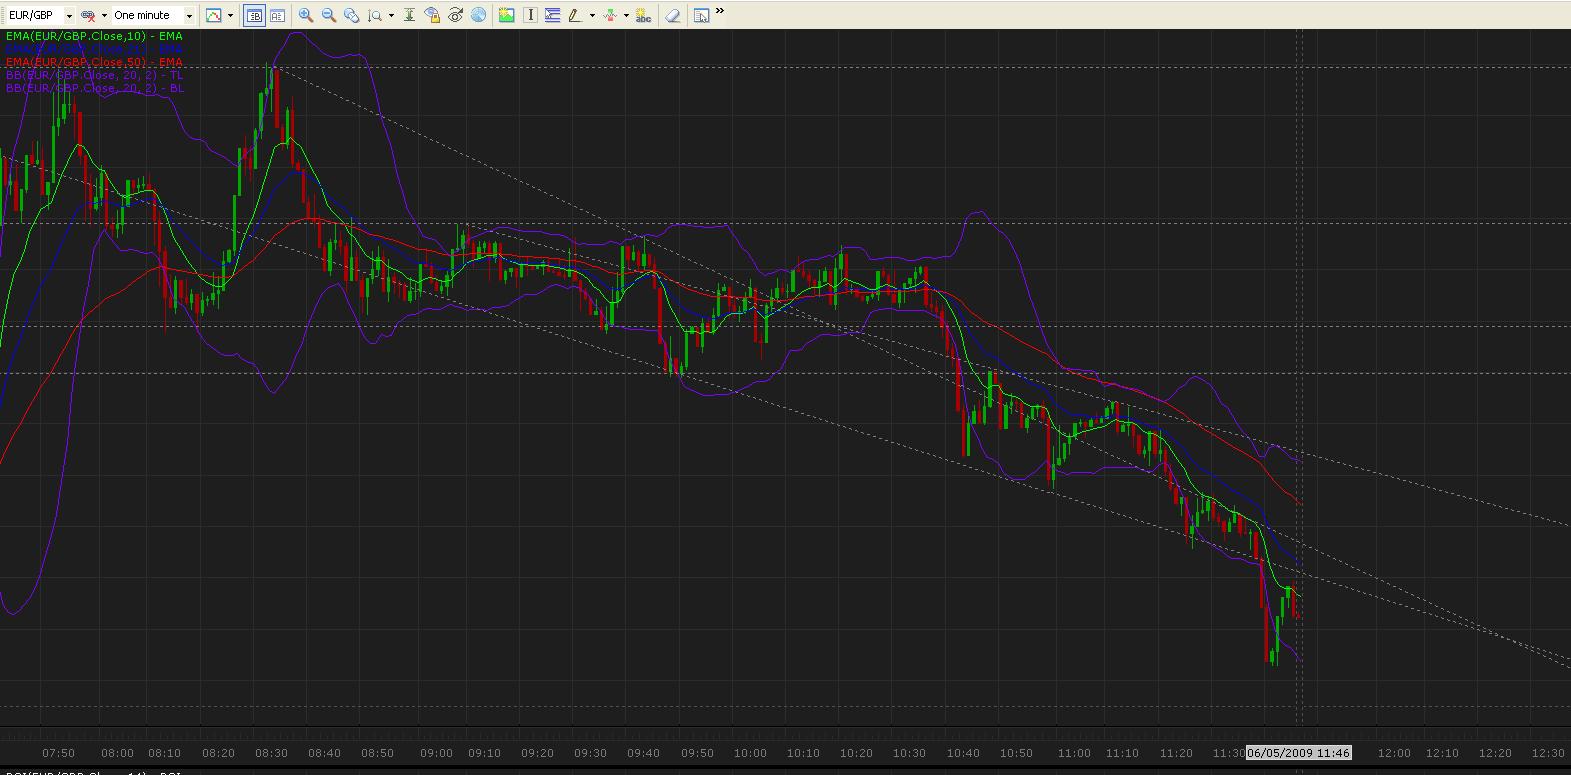The image size is (1571, 775).
Task: Click the 10:00 time axis label
Action: (750, 753)
